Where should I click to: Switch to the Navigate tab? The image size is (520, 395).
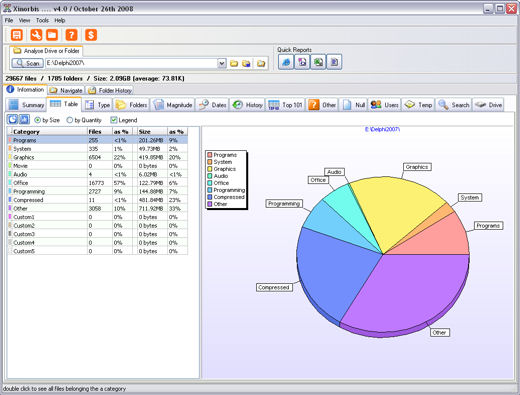(66, 90)
